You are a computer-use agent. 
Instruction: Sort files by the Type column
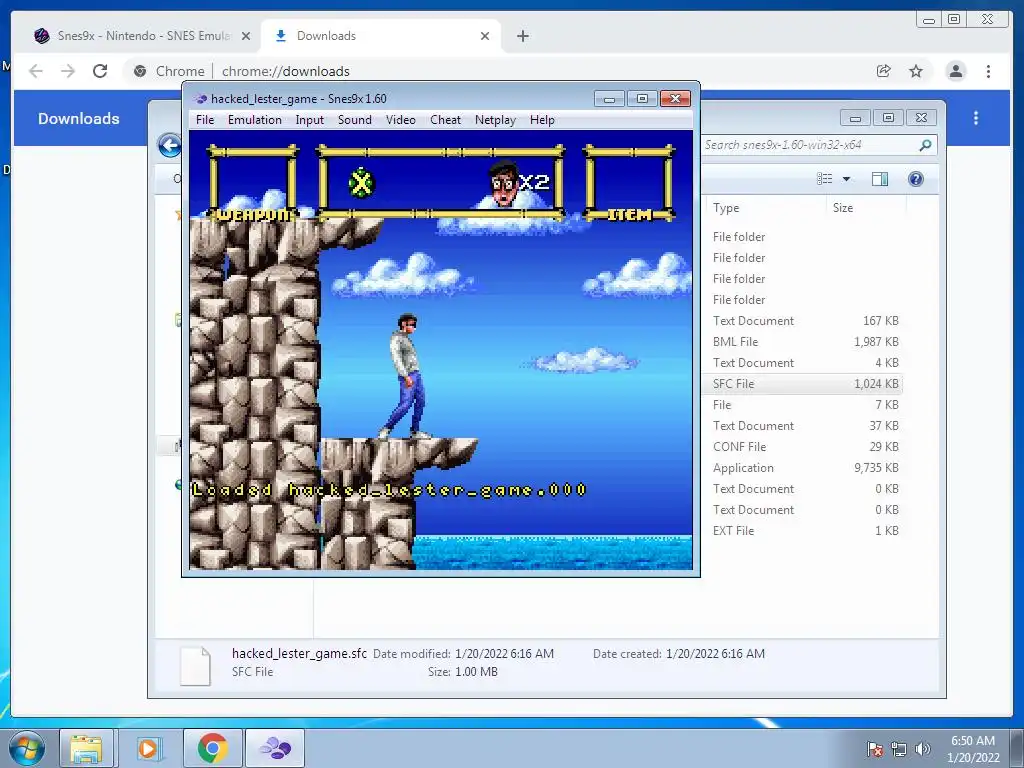pos(726,208)
